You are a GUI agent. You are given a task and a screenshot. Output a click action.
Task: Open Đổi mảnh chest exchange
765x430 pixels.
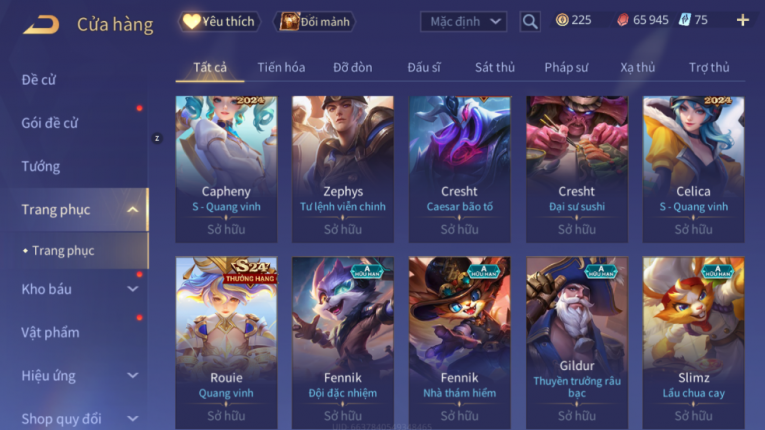pyautogui.click(x=316, y=21)
